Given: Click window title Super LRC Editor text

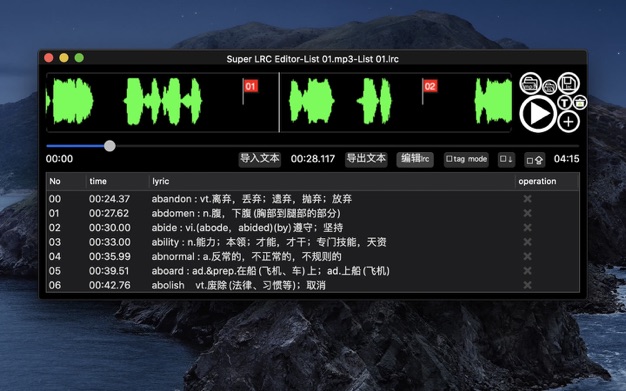Looking at the screenshot, I should pyautogui.click(x=313, y=59).
